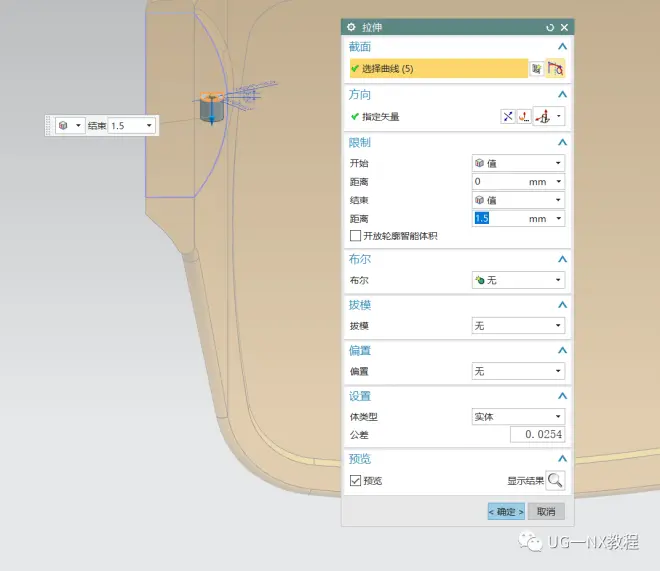660x571 pixels.
Task: Collapse the 限制 section
Action: (562, 142)
